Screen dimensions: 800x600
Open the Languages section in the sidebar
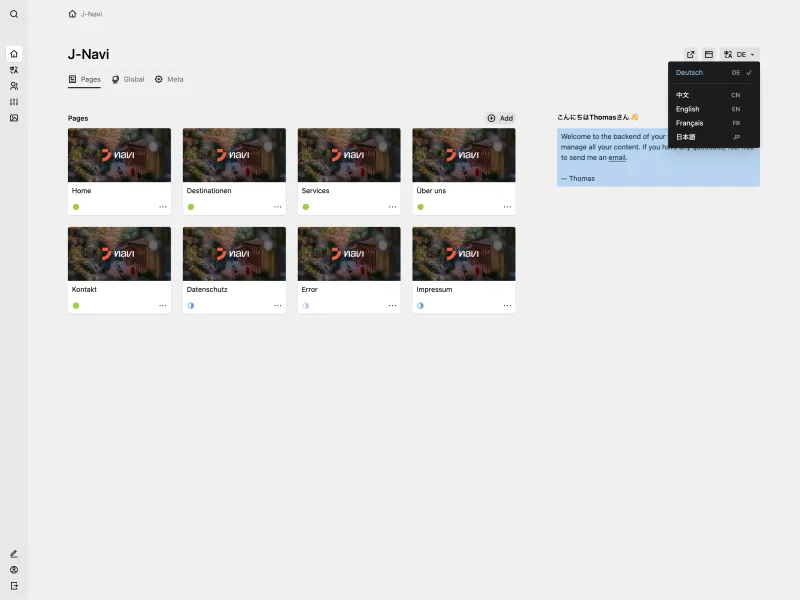click(x=14, y=70)
